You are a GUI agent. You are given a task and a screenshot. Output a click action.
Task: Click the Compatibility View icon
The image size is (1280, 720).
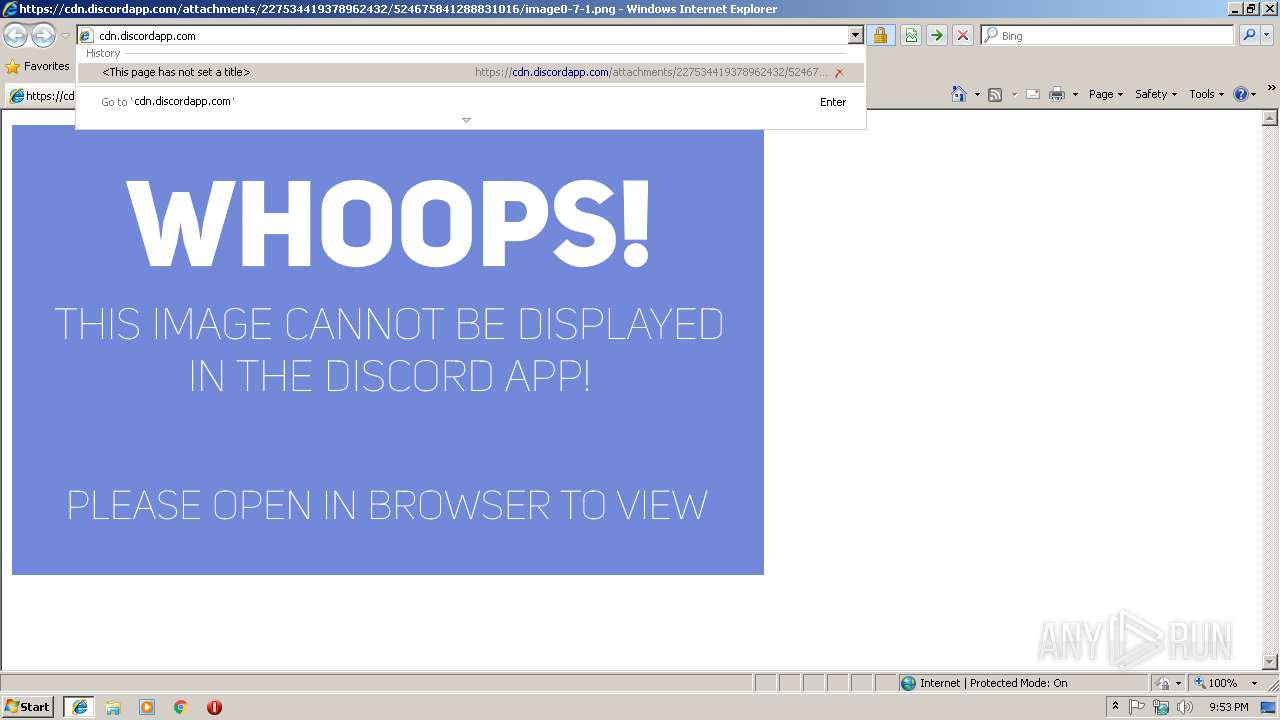tap(911, 36)
